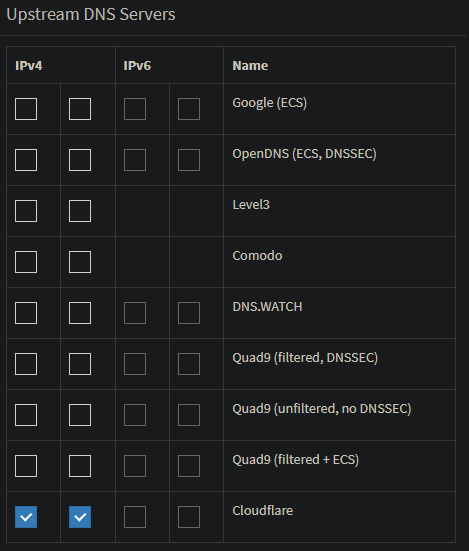Enable Google (ECS) second IPv4 checkbox
The height and width of the screenshot is (551, 469).
[80, 109]
